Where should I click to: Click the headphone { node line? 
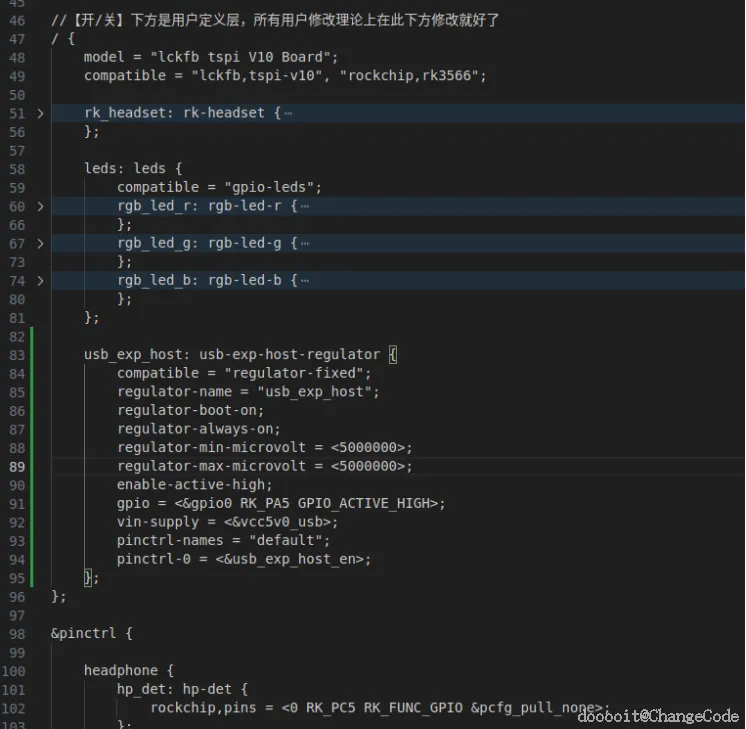(x=128, y=671)
